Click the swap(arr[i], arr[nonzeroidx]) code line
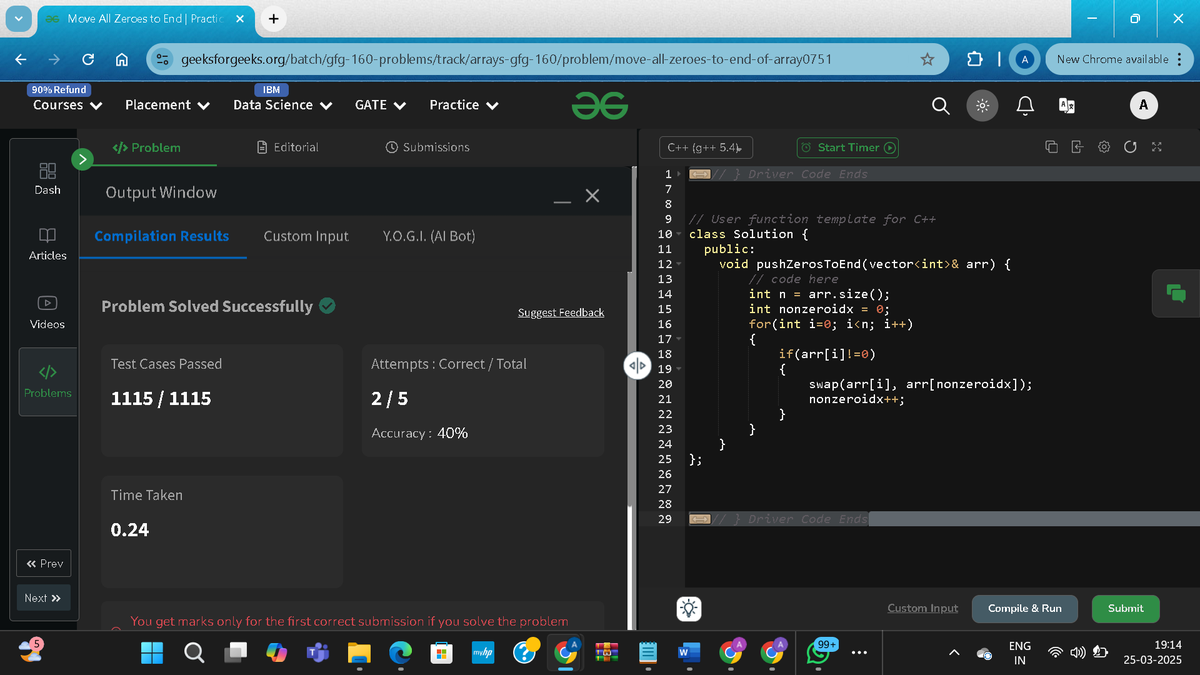Image resolution: width=1200 pixels, height=675 pixels. [920, 384]
